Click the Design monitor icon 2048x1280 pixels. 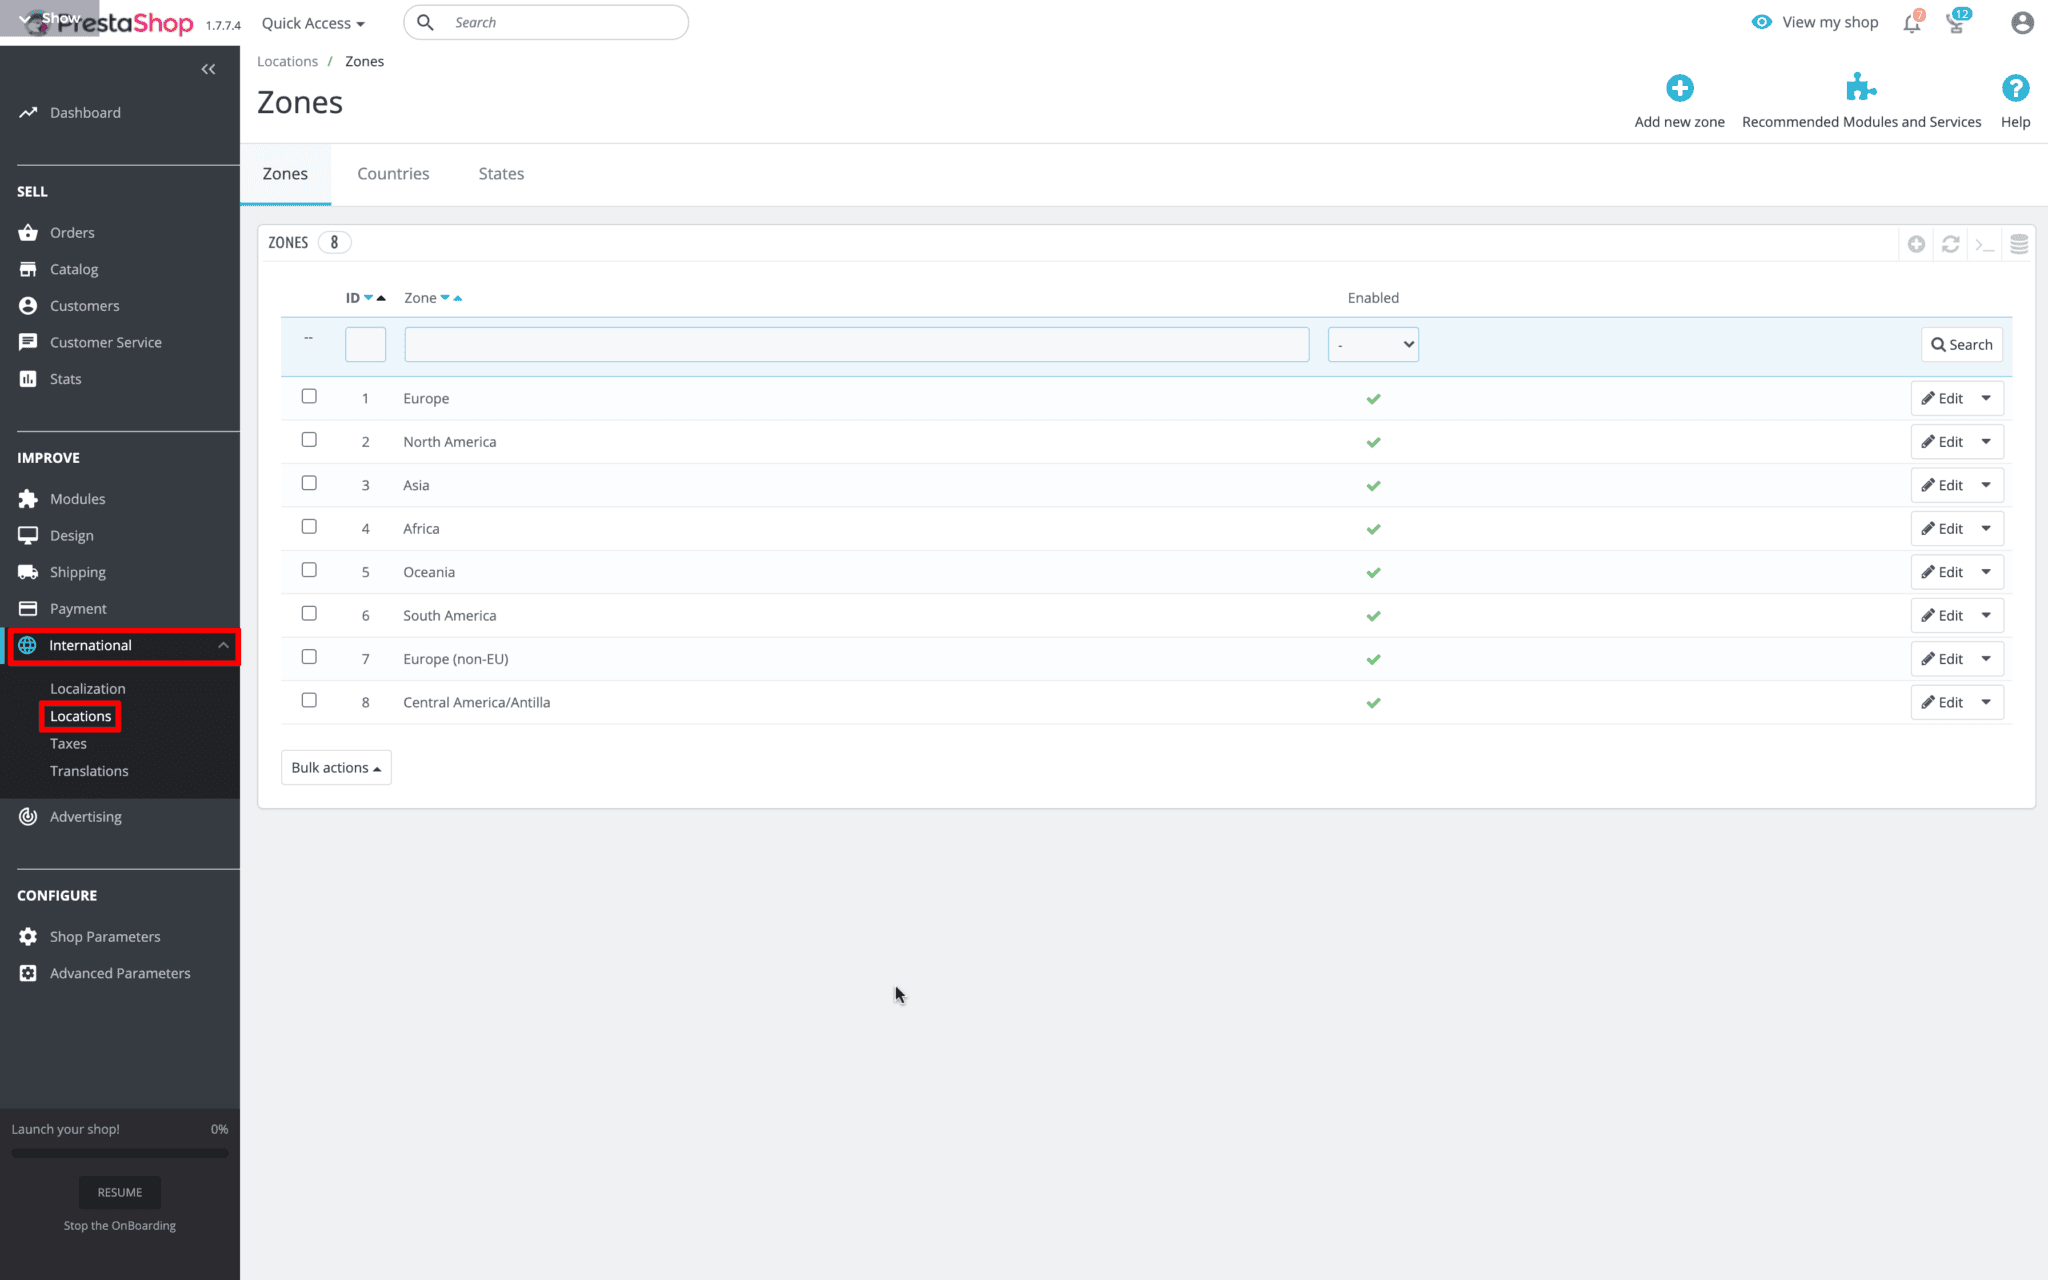pyautogui.click(x=28, y=535)
